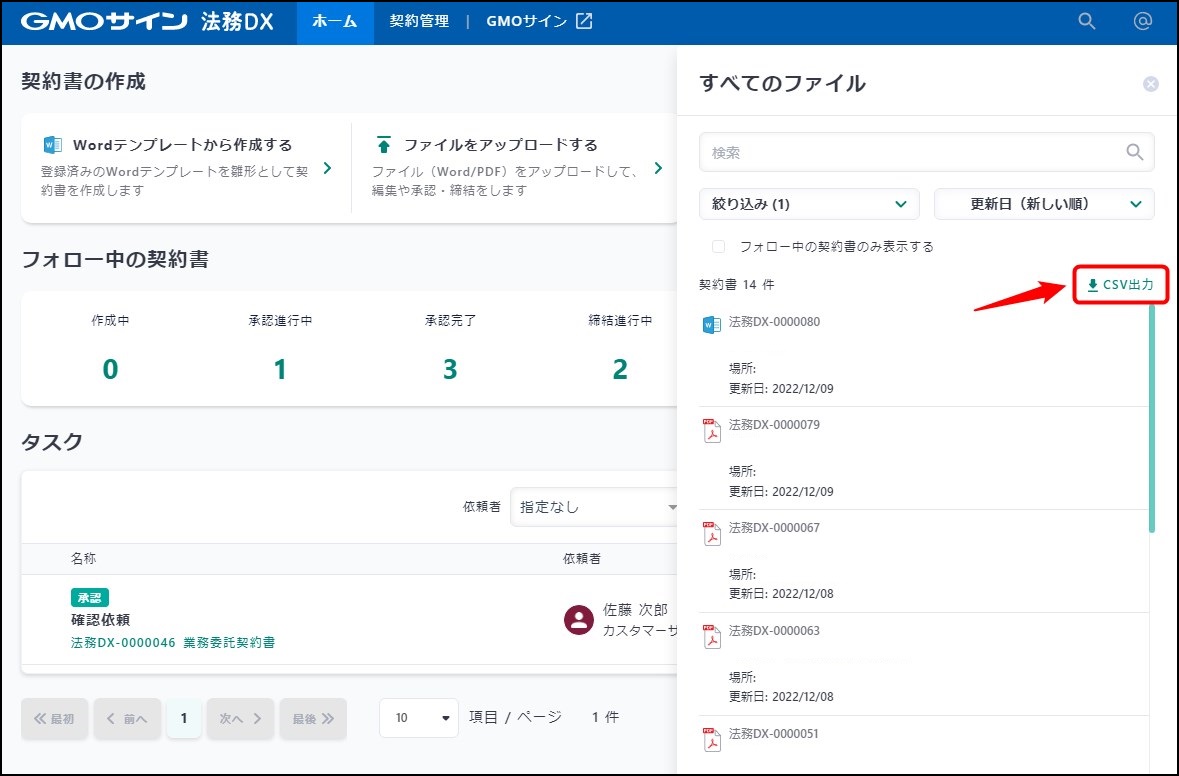The image size is (1179, 776).
Task: Click the 佐藤 次郎 name
Action: click(635, 610)
